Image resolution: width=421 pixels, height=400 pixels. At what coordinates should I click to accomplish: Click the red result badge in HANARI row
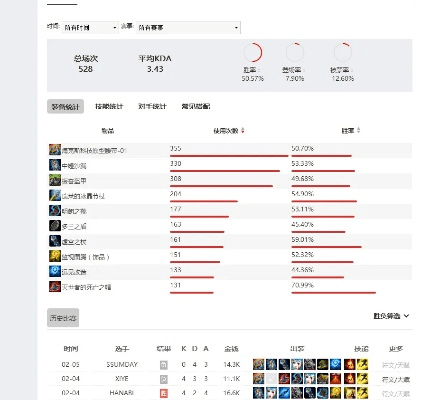click(x=164, y=393)
